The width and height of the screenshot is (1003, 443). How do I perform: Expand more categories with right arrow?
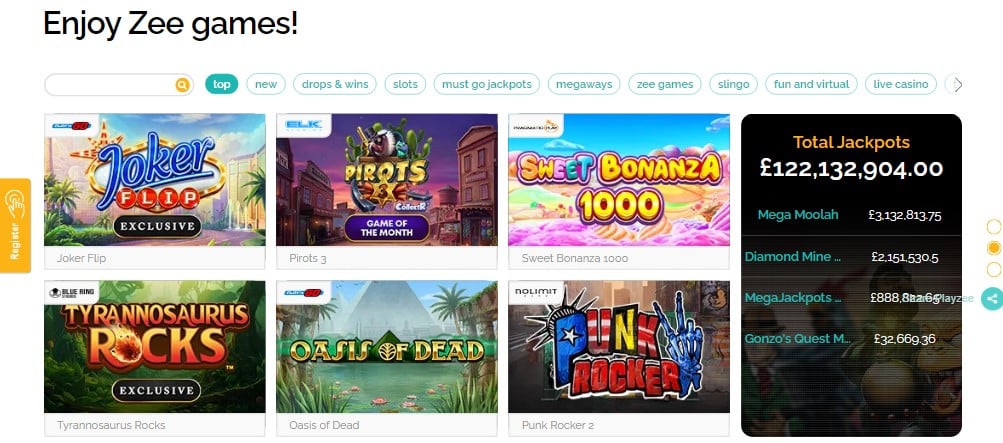tap(957, 84)
